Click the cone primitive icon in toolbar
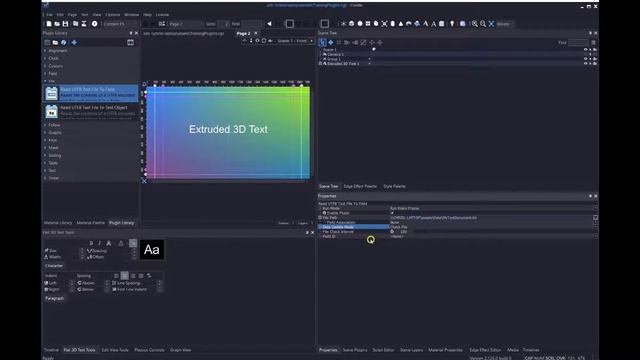 401,24
